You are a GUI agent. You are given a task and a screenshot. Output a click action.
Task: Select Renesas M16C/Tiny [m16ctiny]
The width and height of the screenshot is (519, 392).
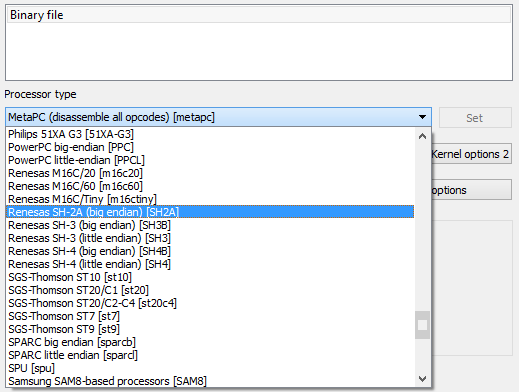point(210,199)
